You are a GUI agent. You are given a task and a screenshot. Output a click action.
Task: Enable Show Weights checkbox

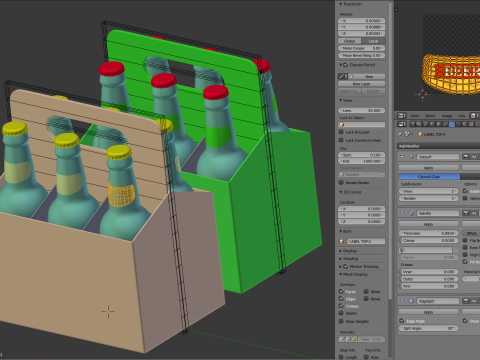point(341,321)
